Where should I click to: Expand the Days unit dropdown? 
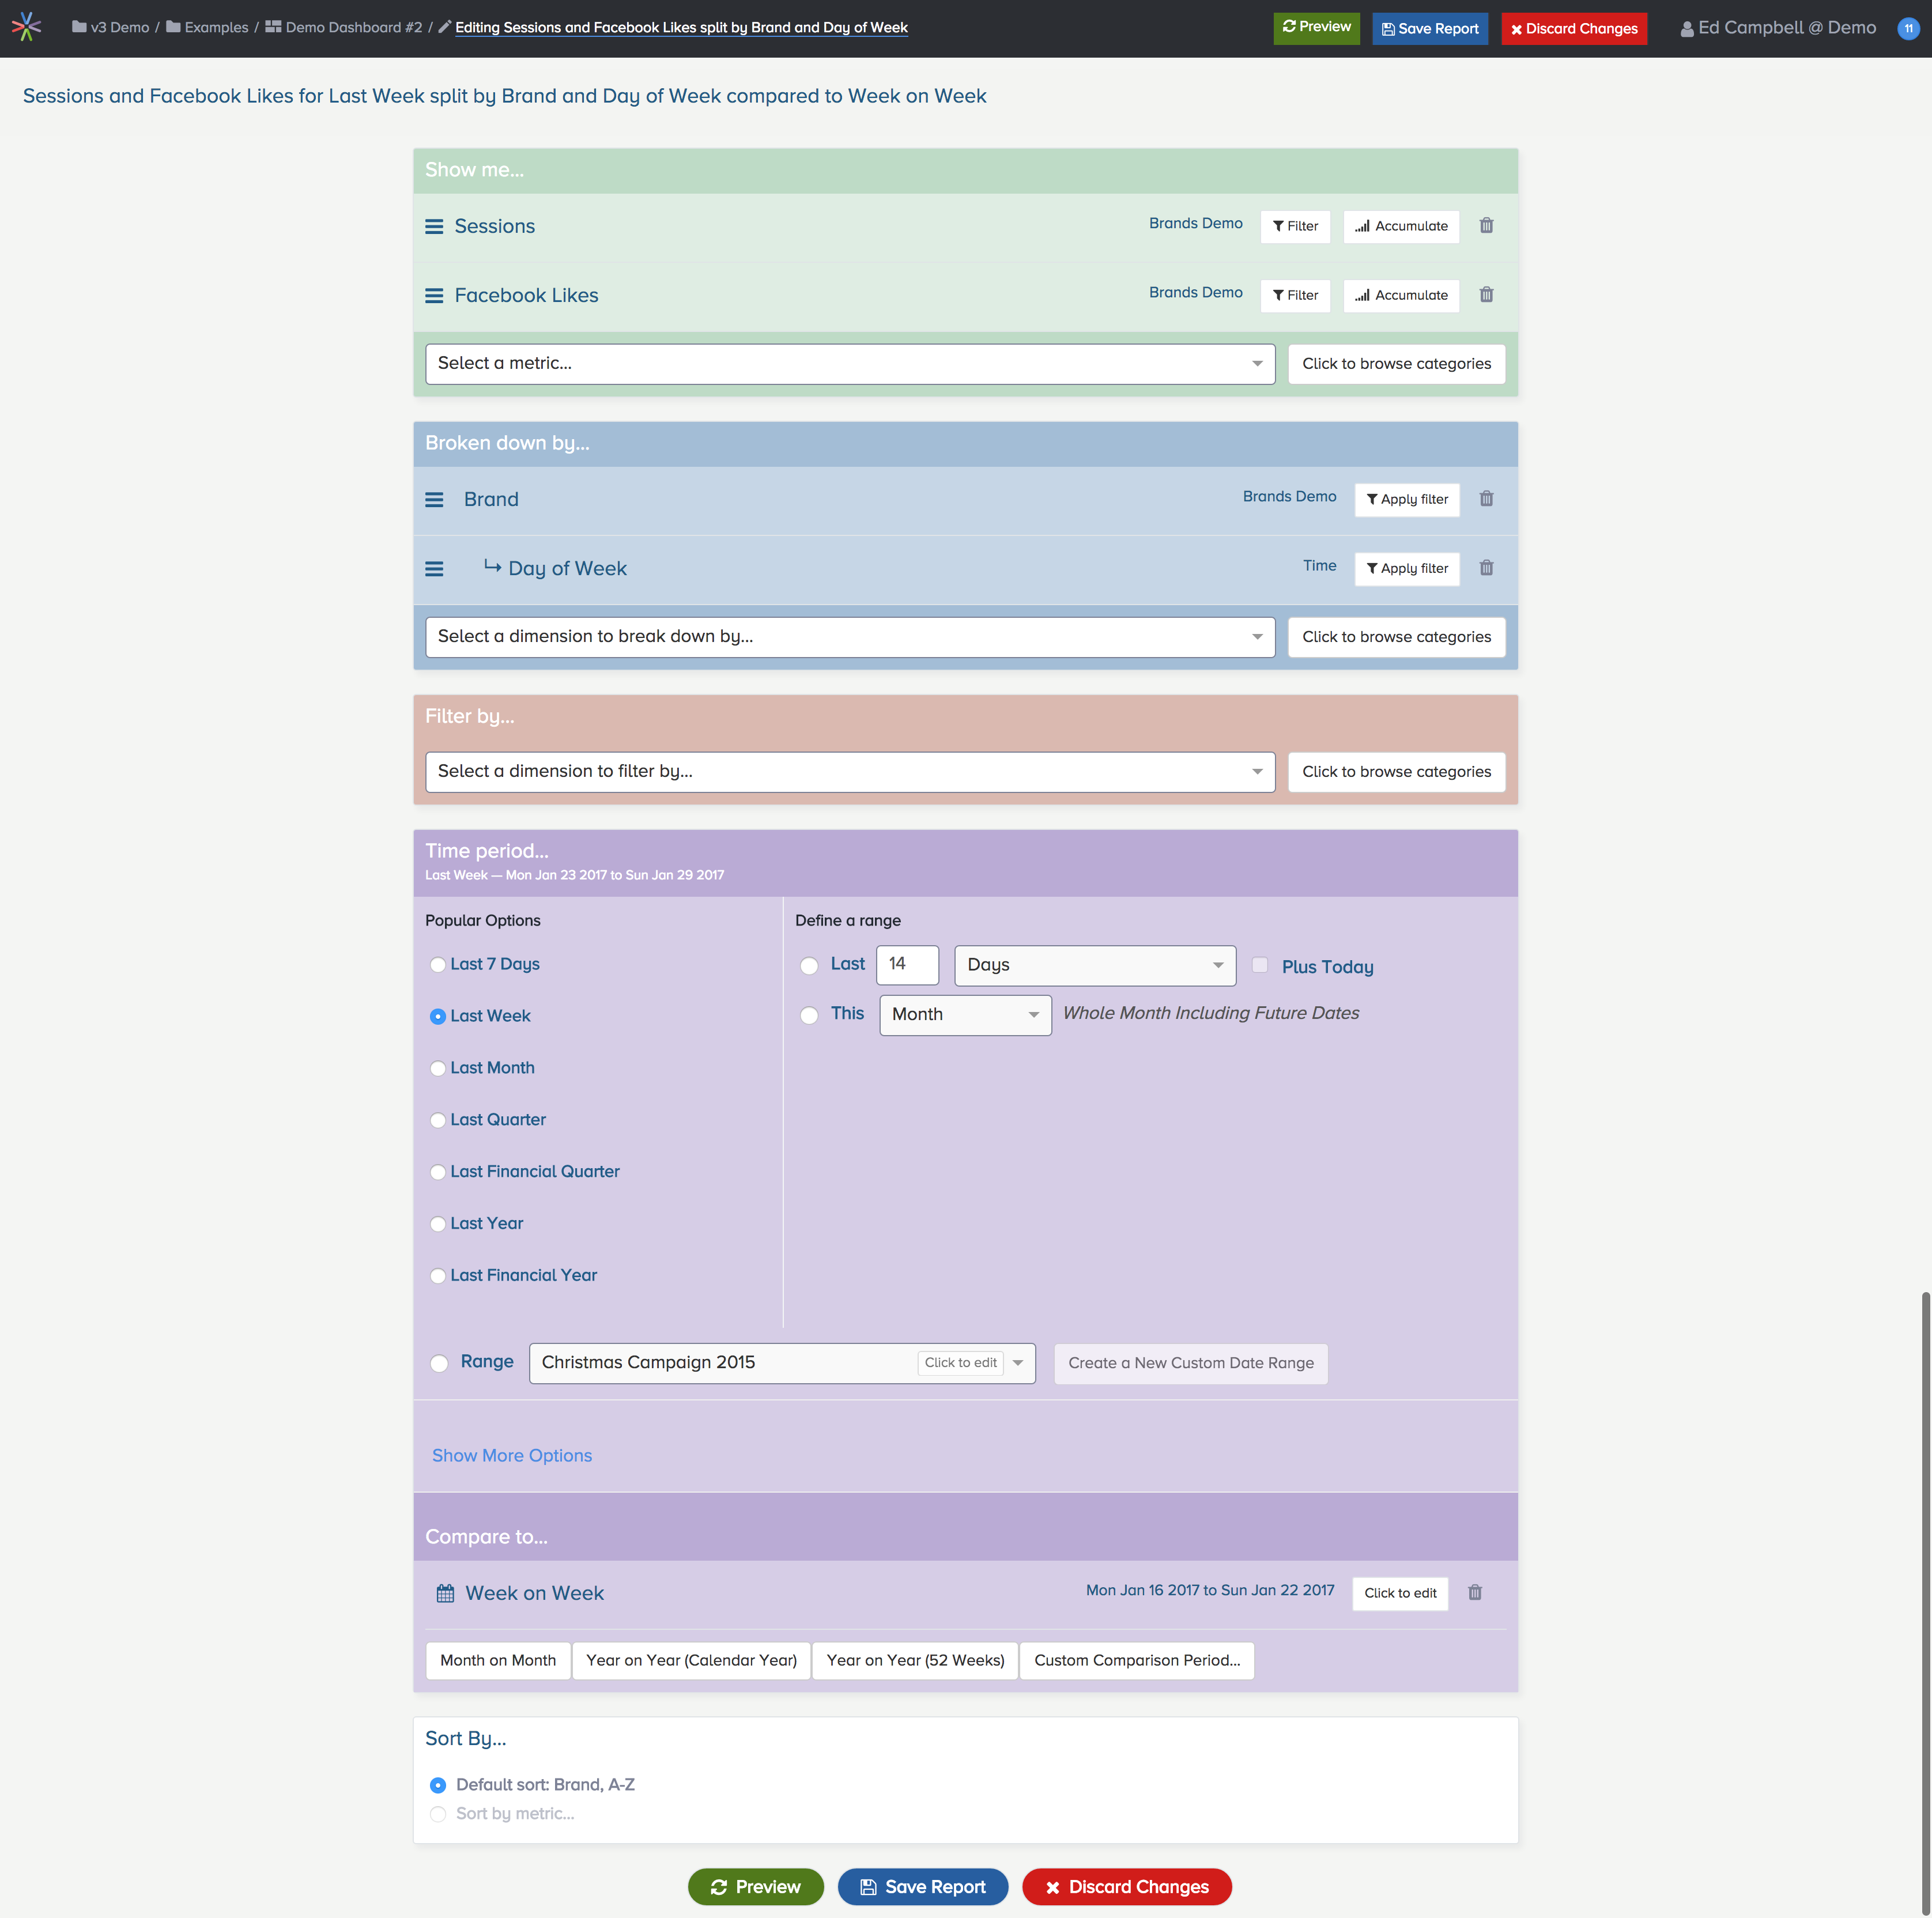pyautogui.click(x=1094, y=965)
